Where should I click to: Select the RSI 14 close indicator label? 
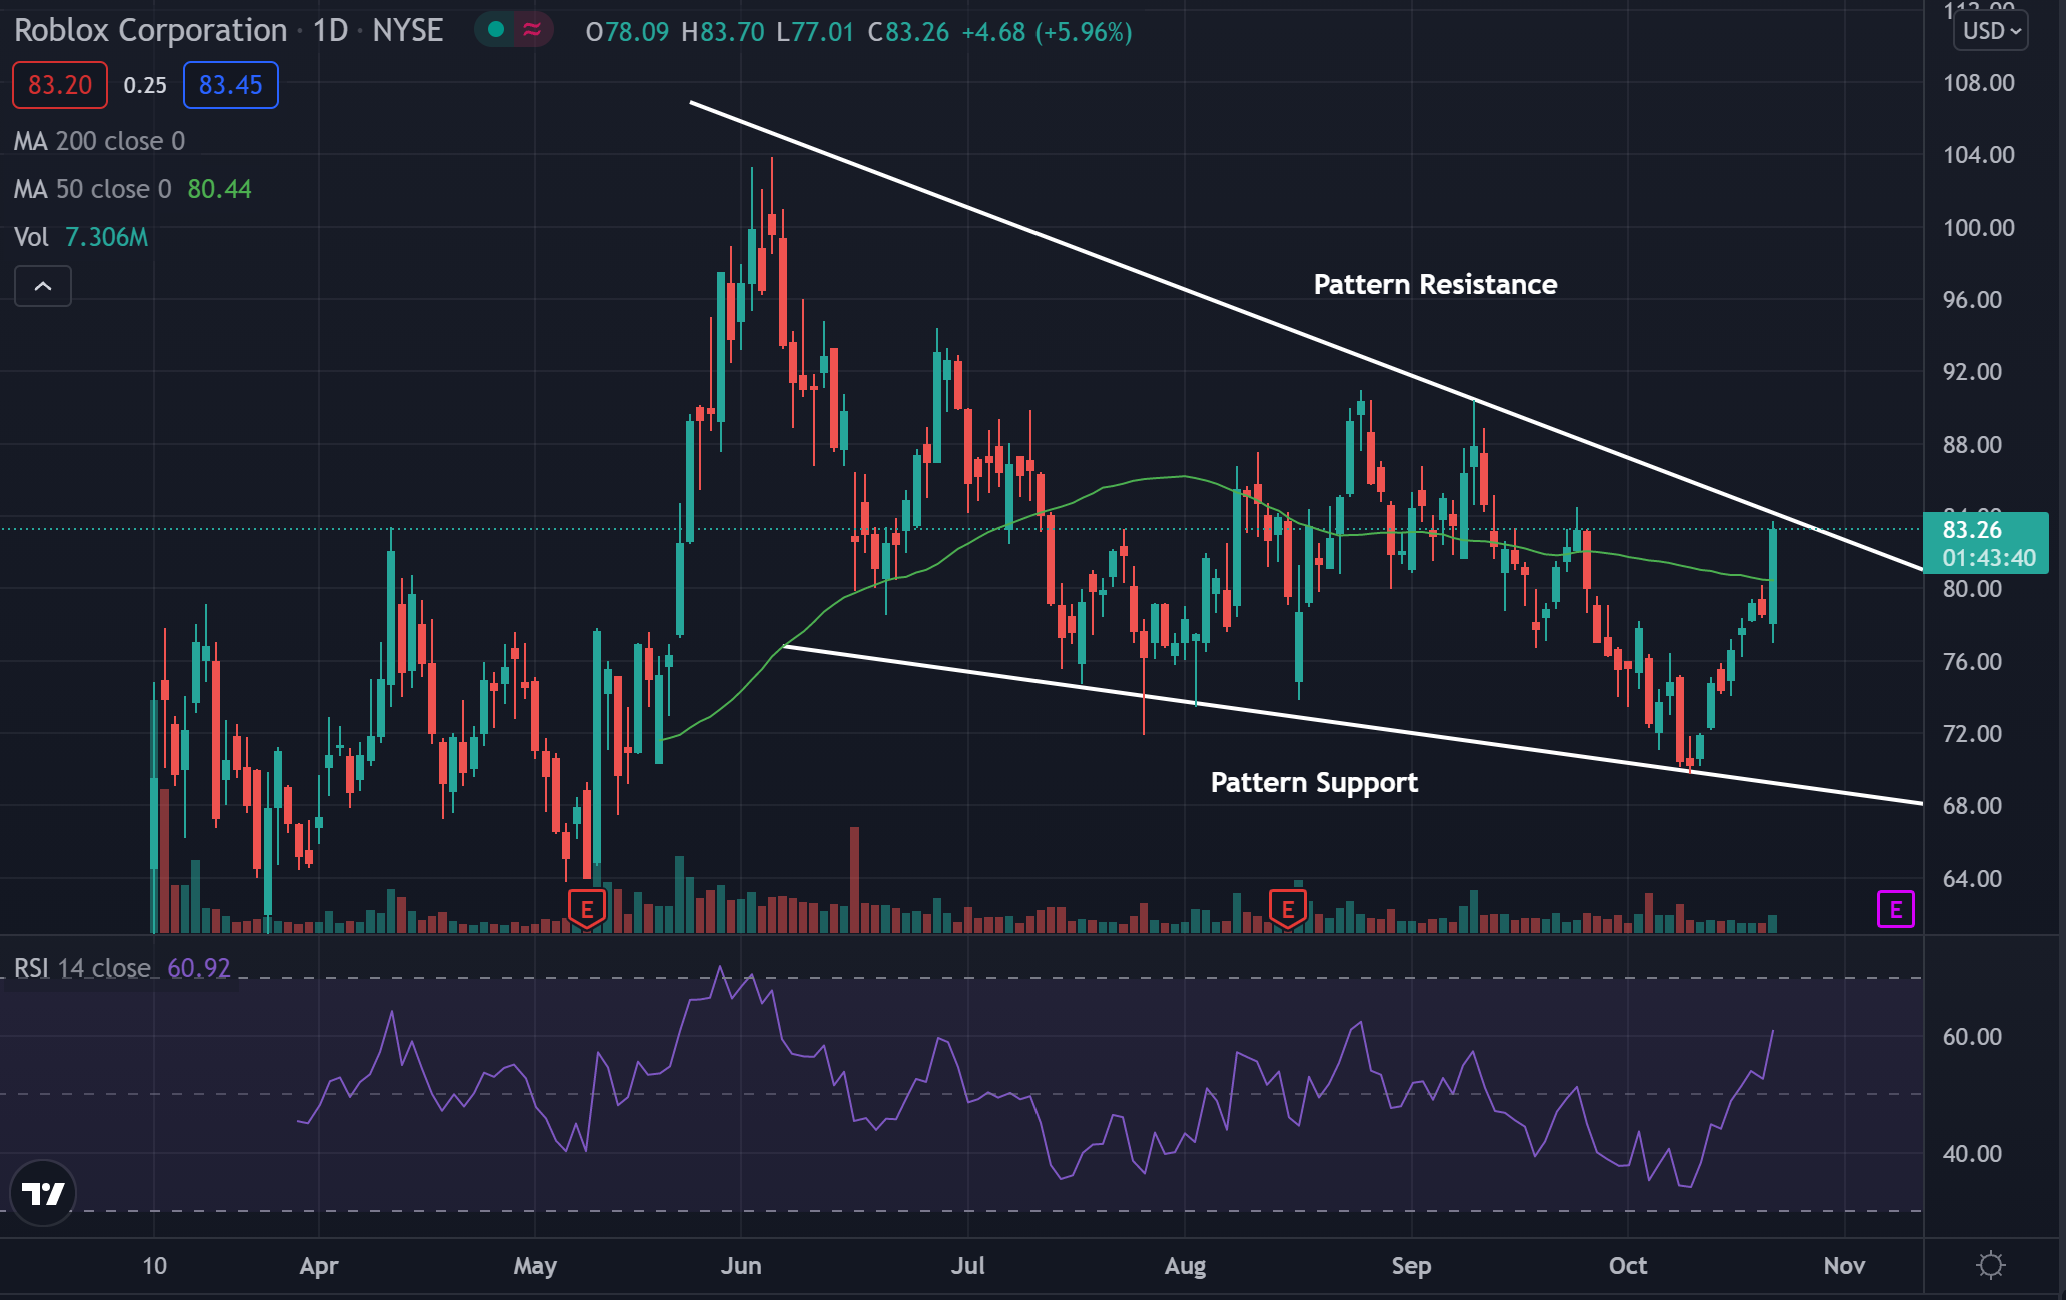pyautogui.click(x=82, y=968)
